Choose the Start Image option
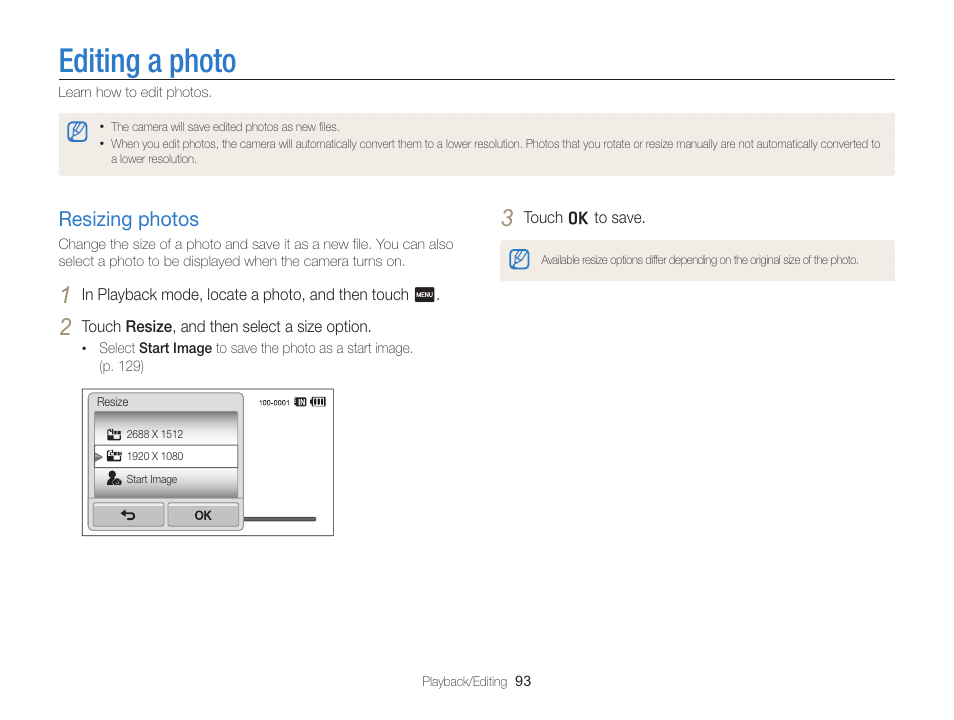This screenshot has width=954, height=720. point(166,479)
